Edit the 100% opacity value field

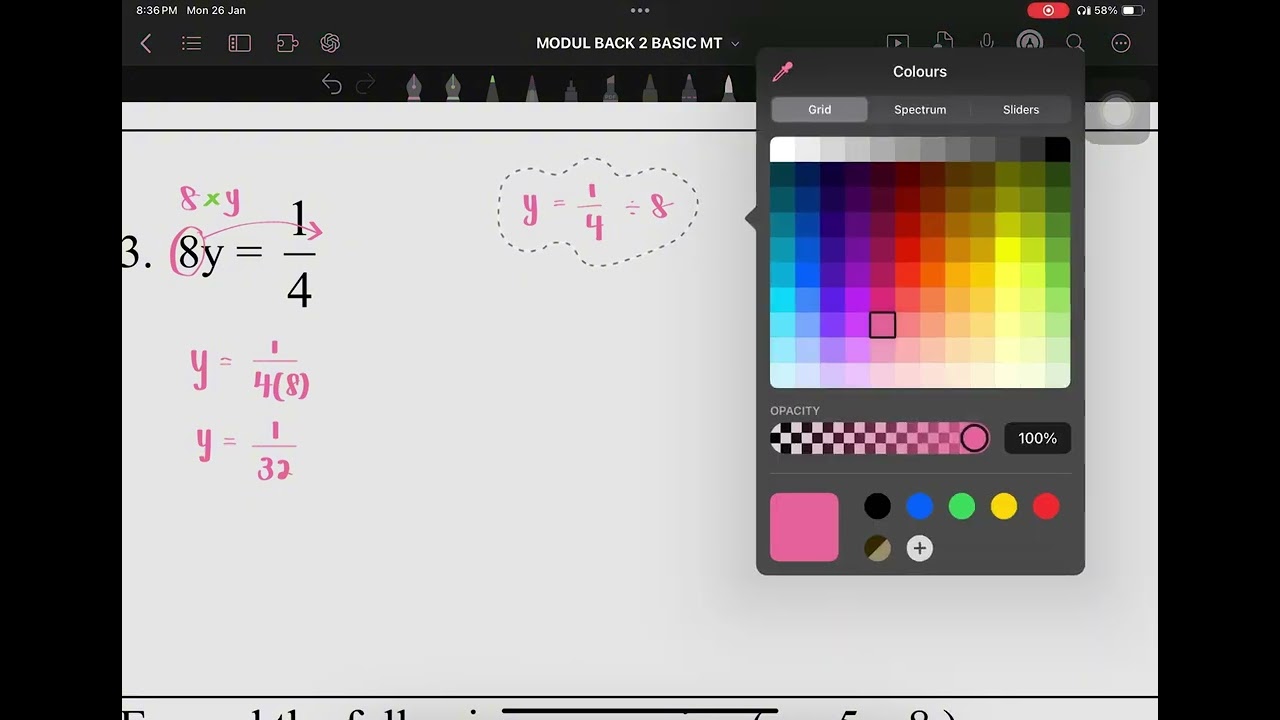[x=1037, y=438]
